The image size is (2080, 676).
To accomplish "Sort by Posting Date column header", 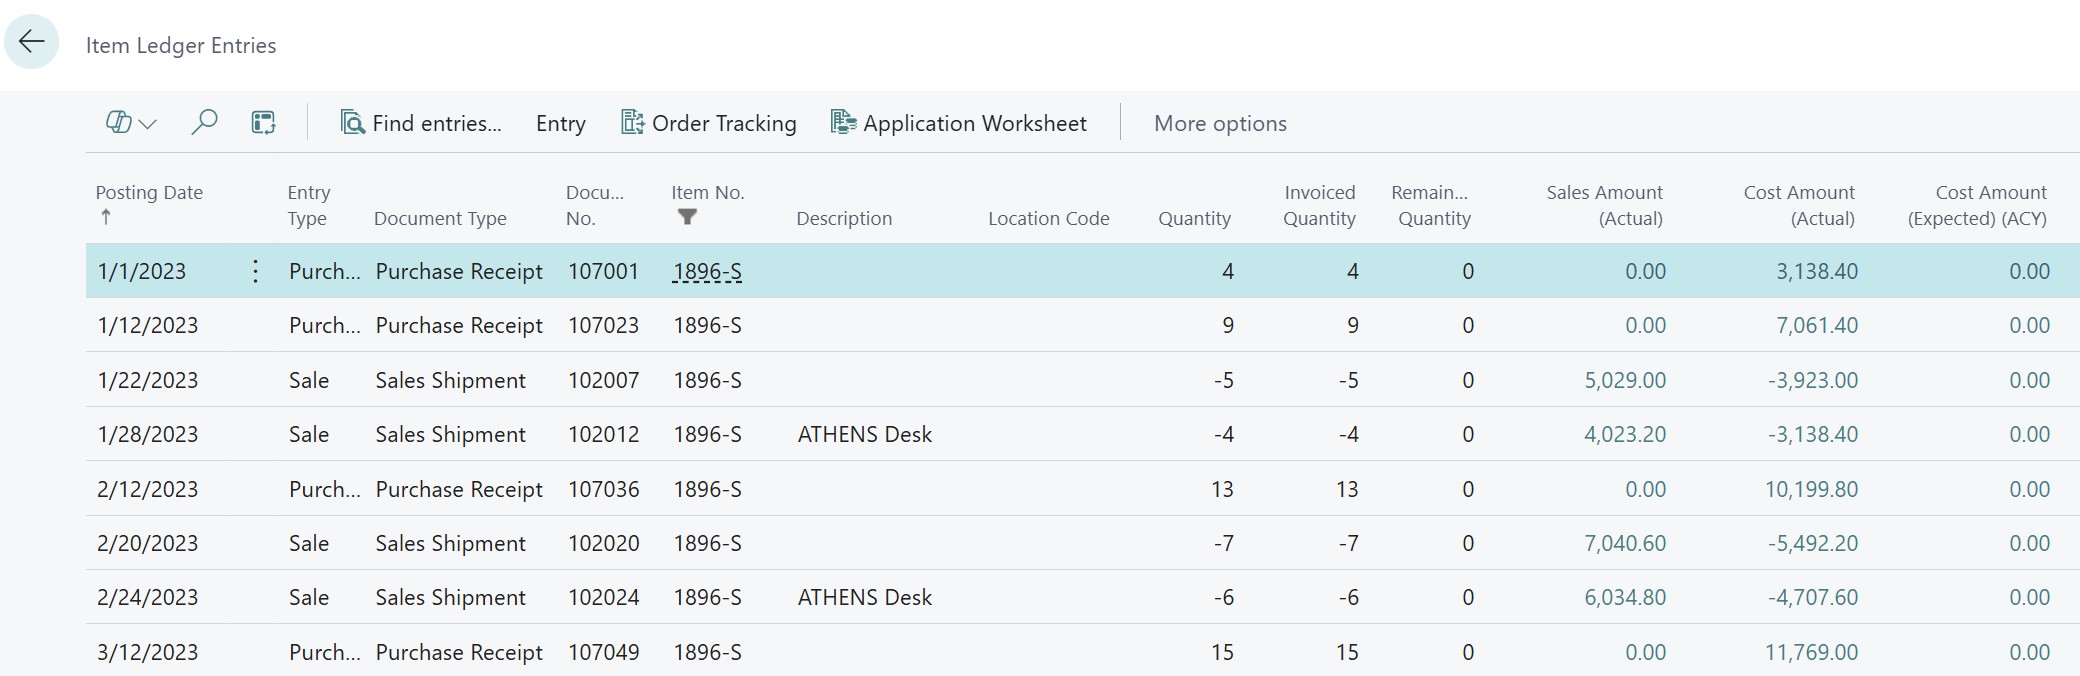I will 149,192.
